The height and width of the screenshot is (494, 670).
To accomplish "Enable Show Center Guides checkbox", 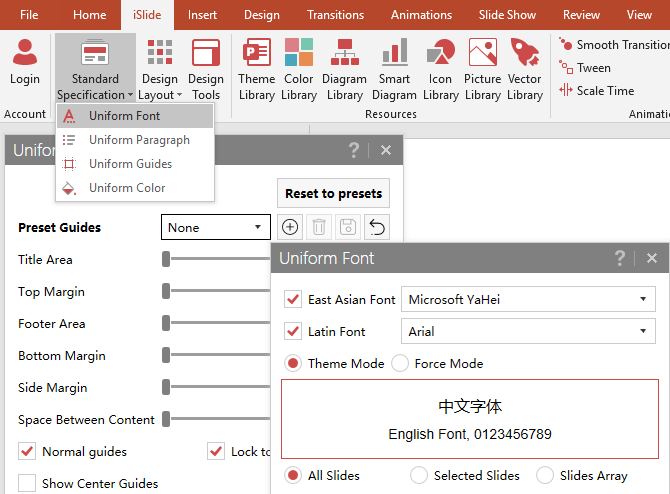I will tap(27, 483).
